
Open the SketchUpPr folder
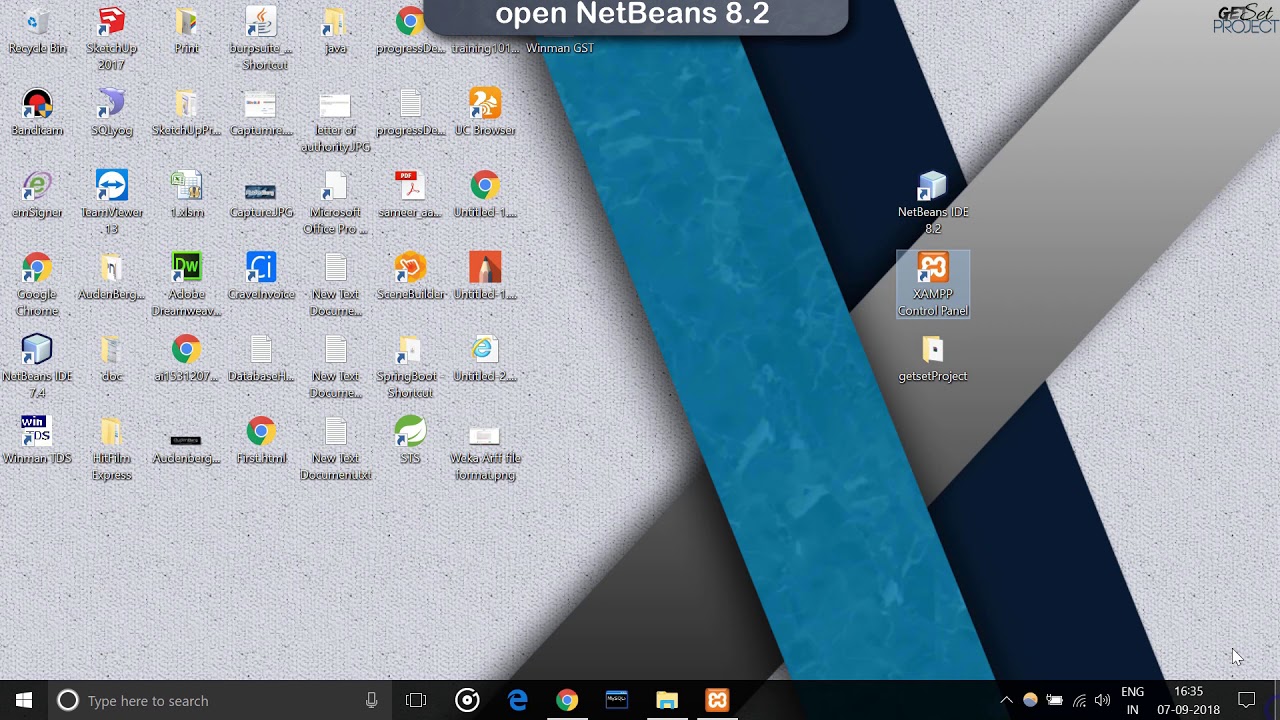tap(186, 112)
